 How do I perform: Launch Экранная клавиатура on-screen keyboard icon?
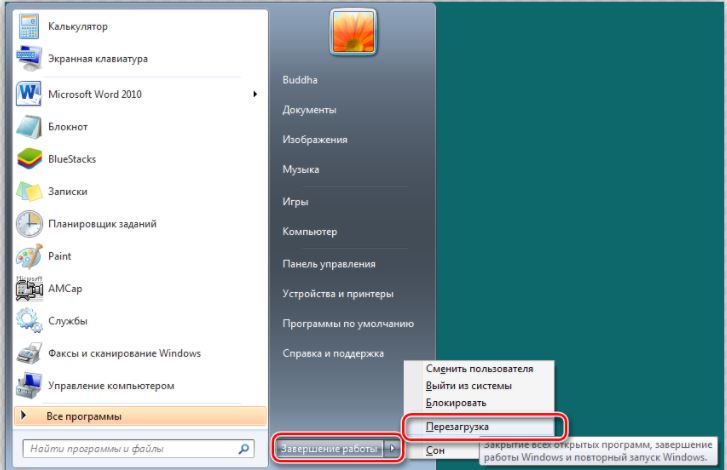click(29, 58)
